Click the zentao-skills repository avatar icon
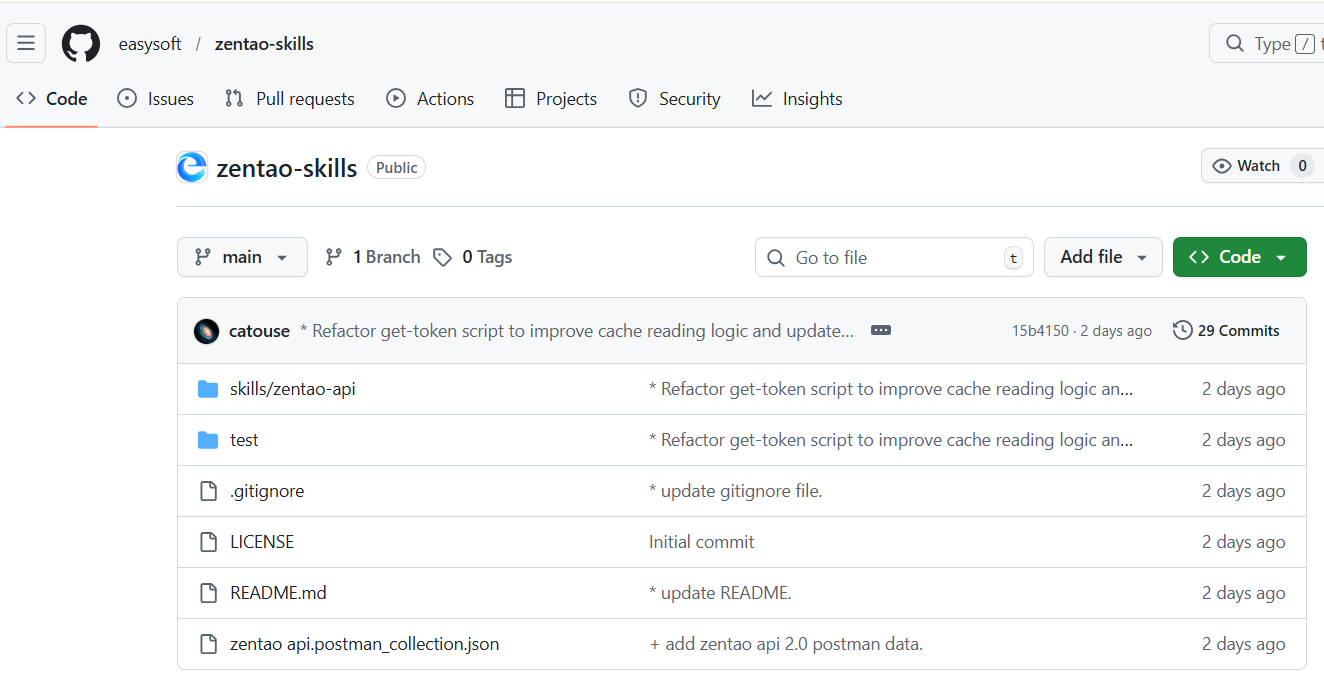Screen dimensions: 1324x688 [x=192, y=167]
